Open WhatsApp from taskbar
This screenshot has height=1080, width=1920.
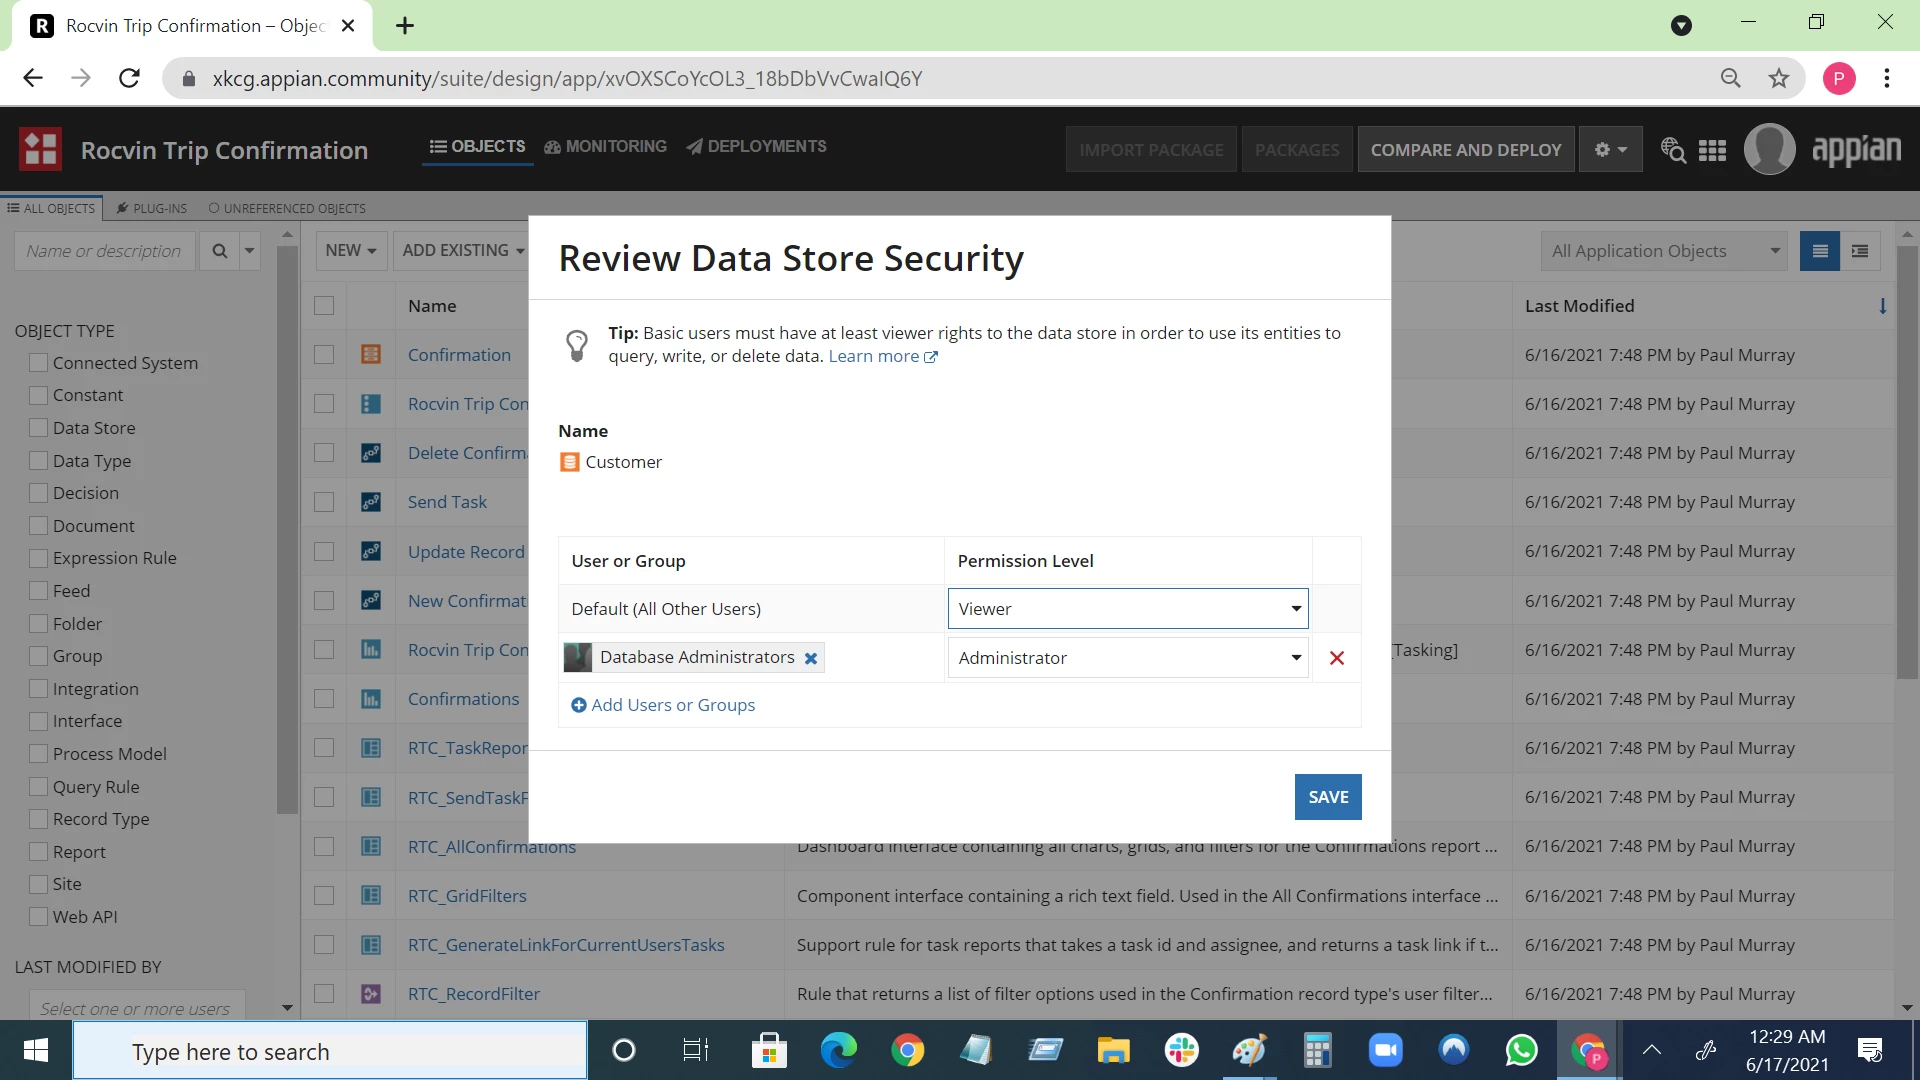coord(1521,1050)
